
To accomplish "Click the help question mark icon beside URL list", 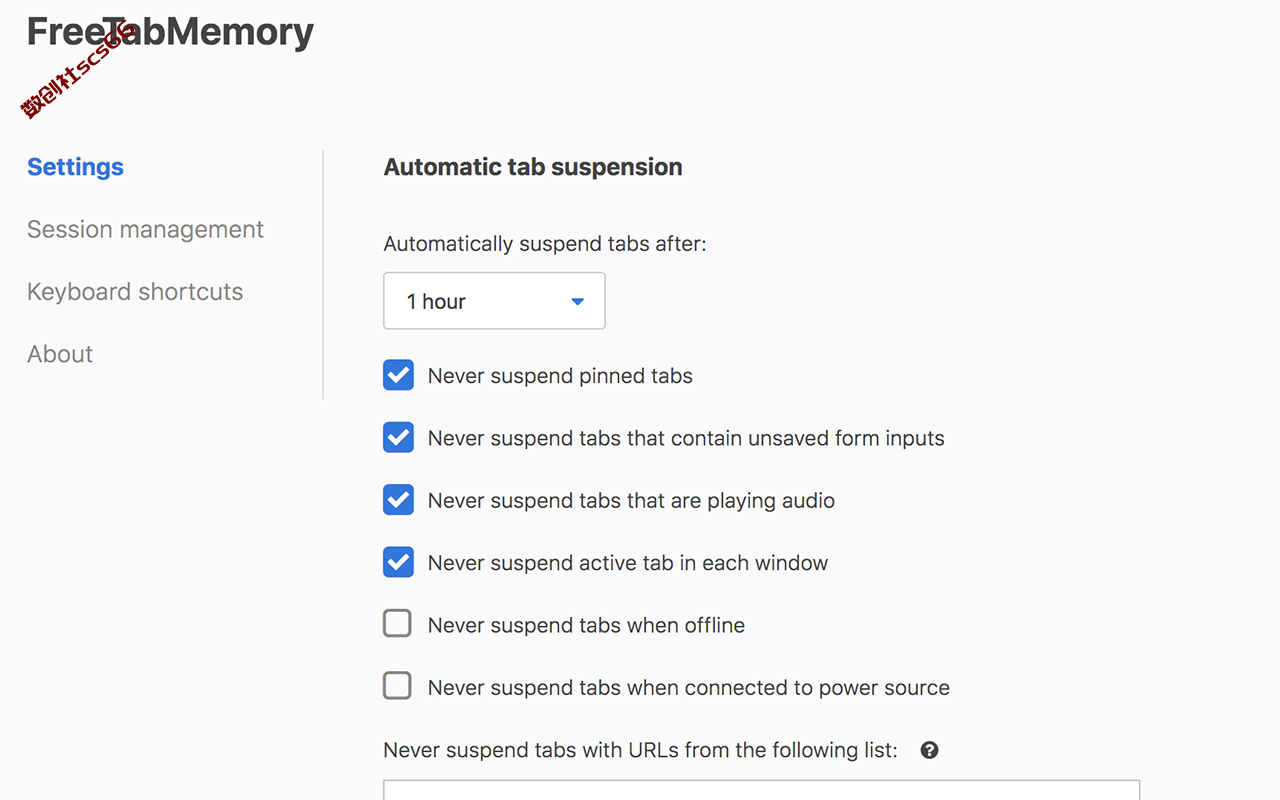I will (929, 750).
